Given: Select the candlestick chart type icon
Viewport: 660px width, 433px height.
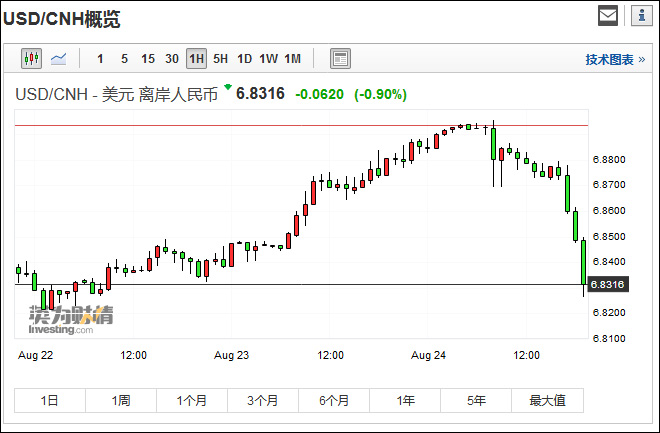Looking at the screenshot, I should (31, 59).
